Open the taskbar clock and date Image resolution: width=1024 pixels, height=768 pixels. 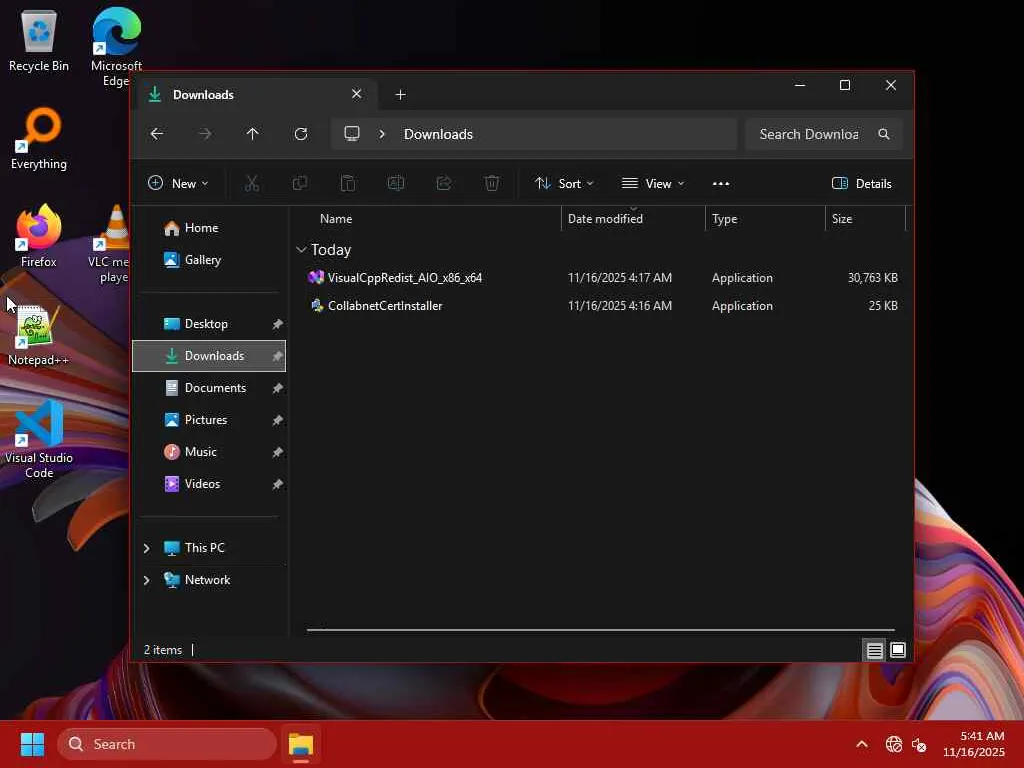(974, 744)
